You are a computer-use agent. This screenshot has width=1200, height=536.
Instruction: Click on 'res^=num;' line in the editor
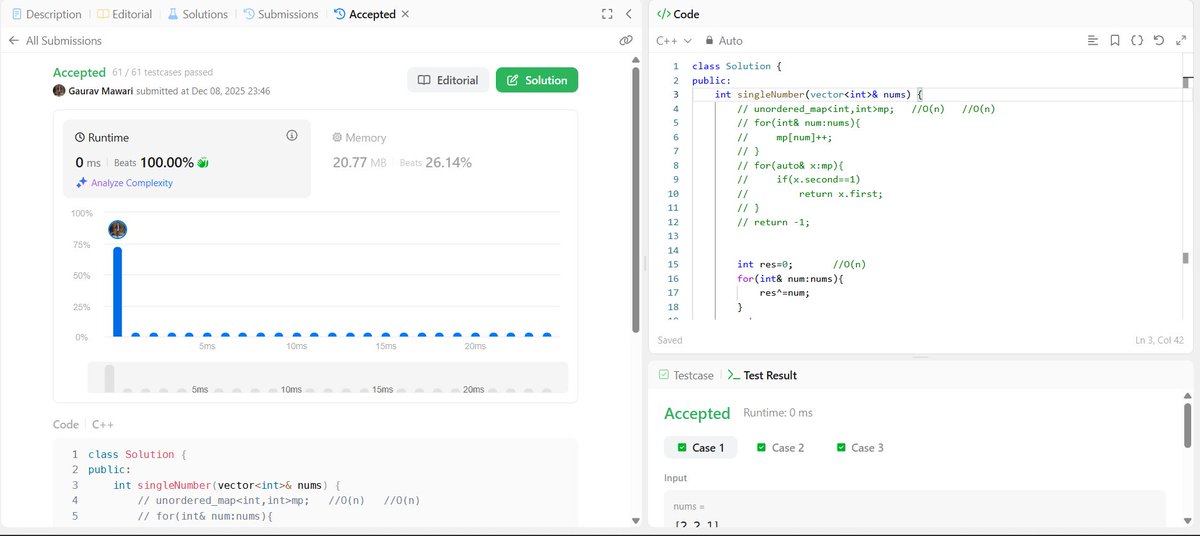point(784,293)
